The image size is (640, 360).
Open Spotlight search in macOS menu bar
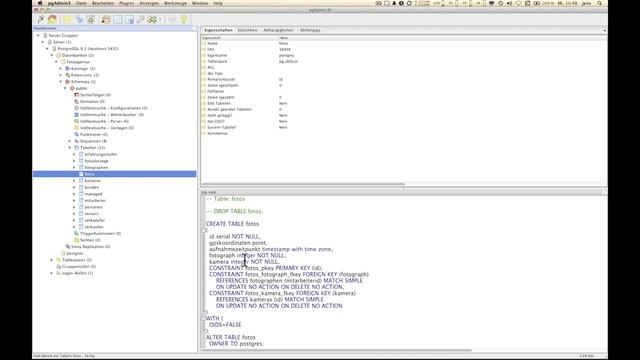600,3
